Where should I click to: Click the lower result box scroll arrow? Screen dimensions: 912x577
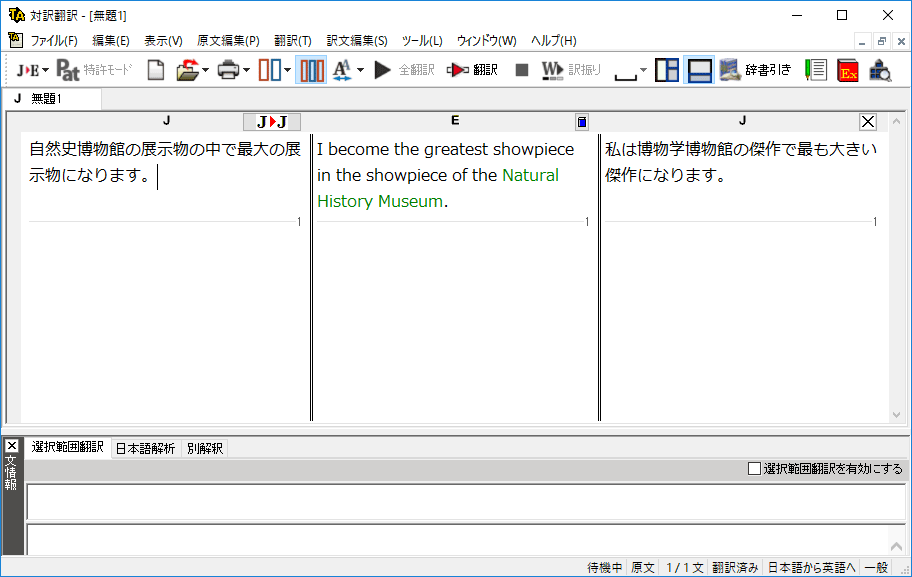tap(896, 546)
